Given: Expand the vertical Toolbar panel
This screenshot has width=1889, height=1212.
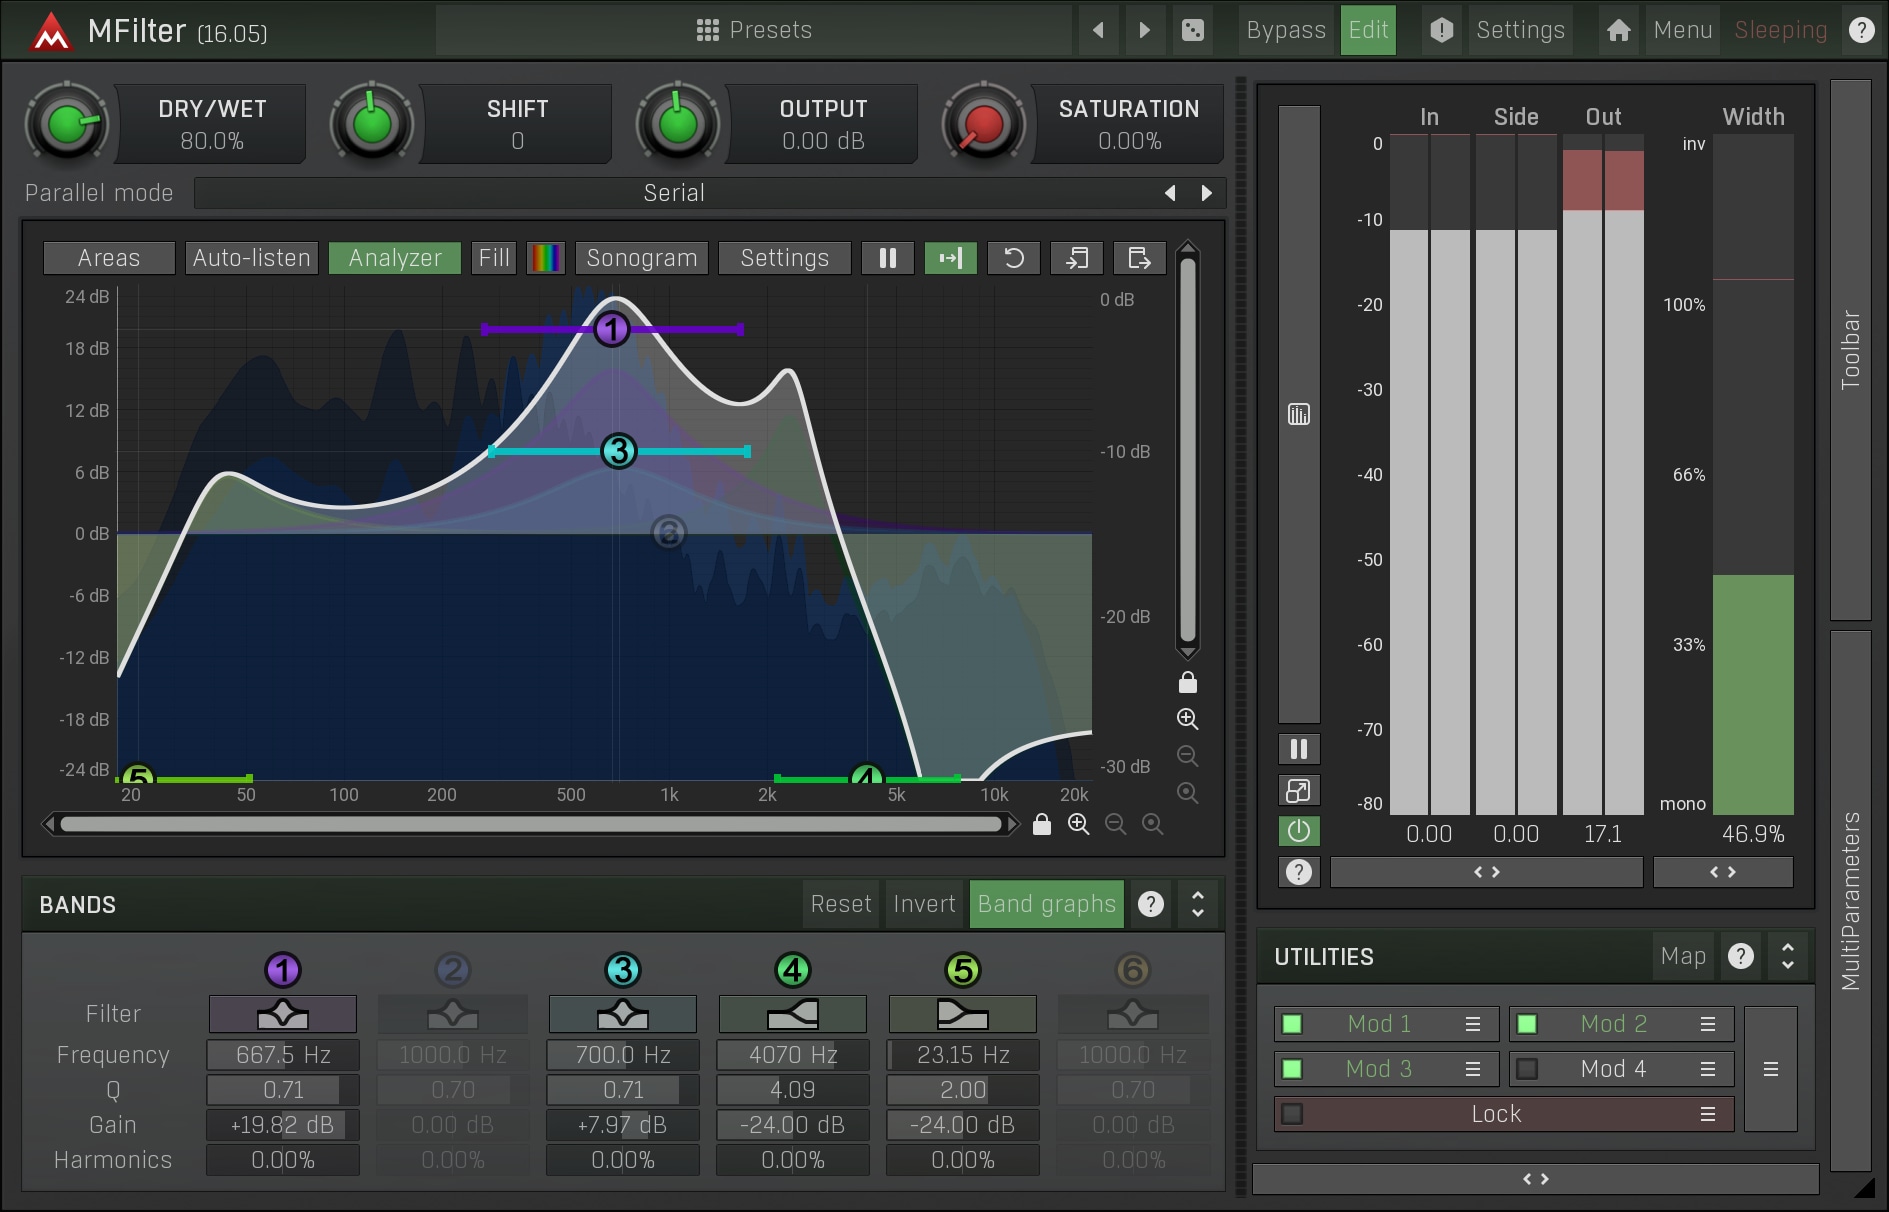Looking at the screenshot, I should [x=1851, y=350].
